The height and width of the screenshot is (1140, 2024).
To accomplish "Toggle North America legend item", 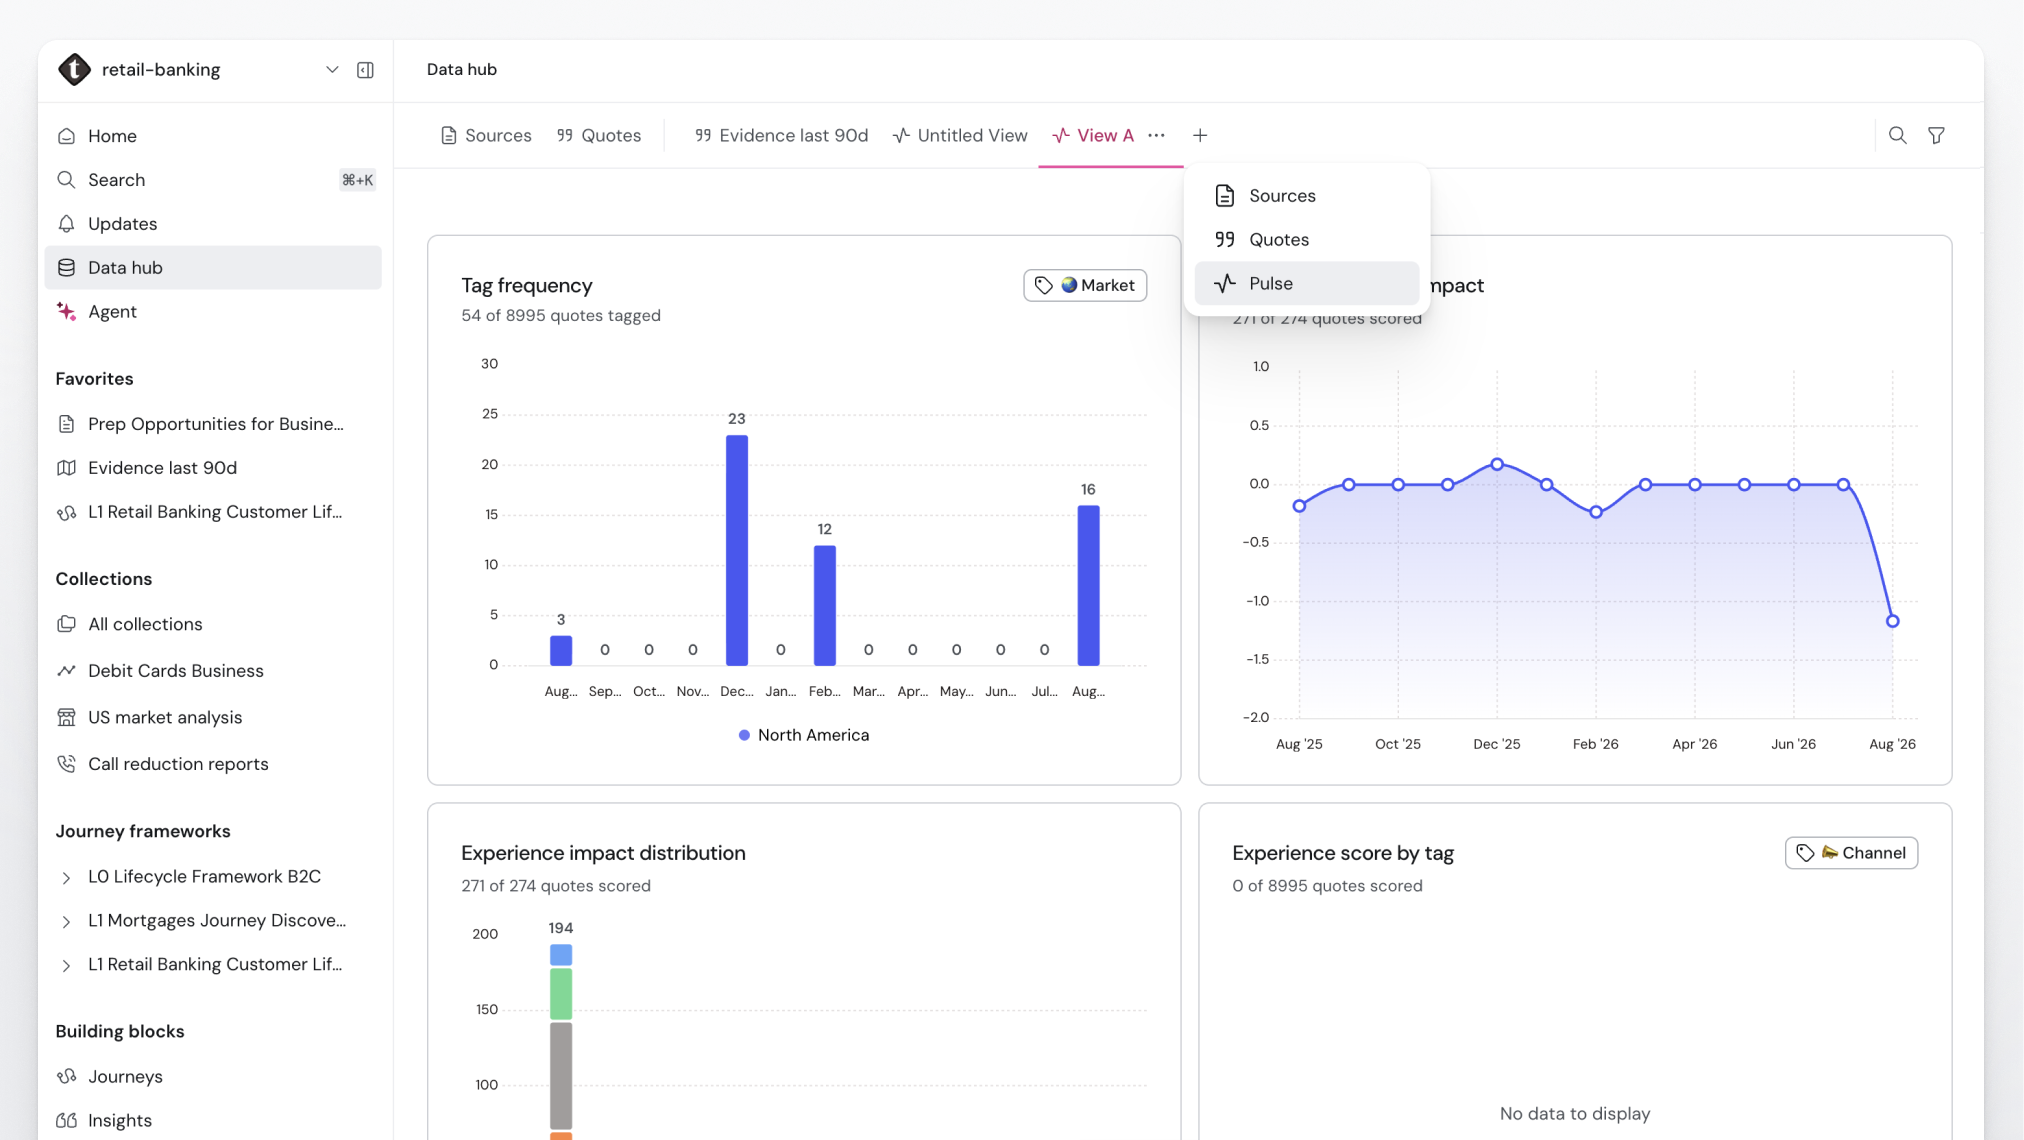I will tap(804, 735).
